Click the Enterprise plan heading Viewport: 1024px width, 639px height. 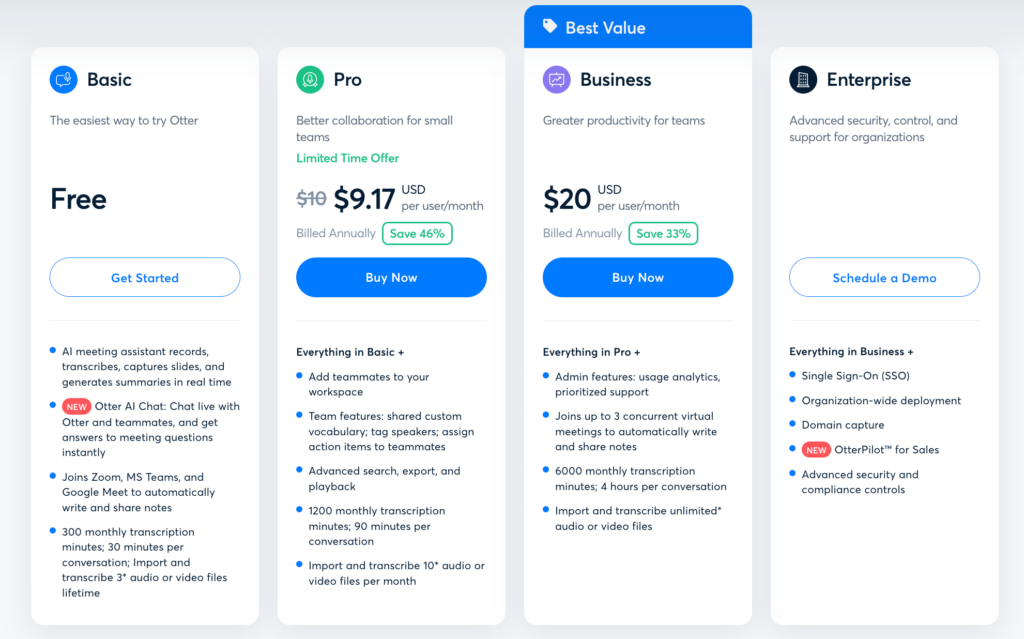tap(868, 80)
